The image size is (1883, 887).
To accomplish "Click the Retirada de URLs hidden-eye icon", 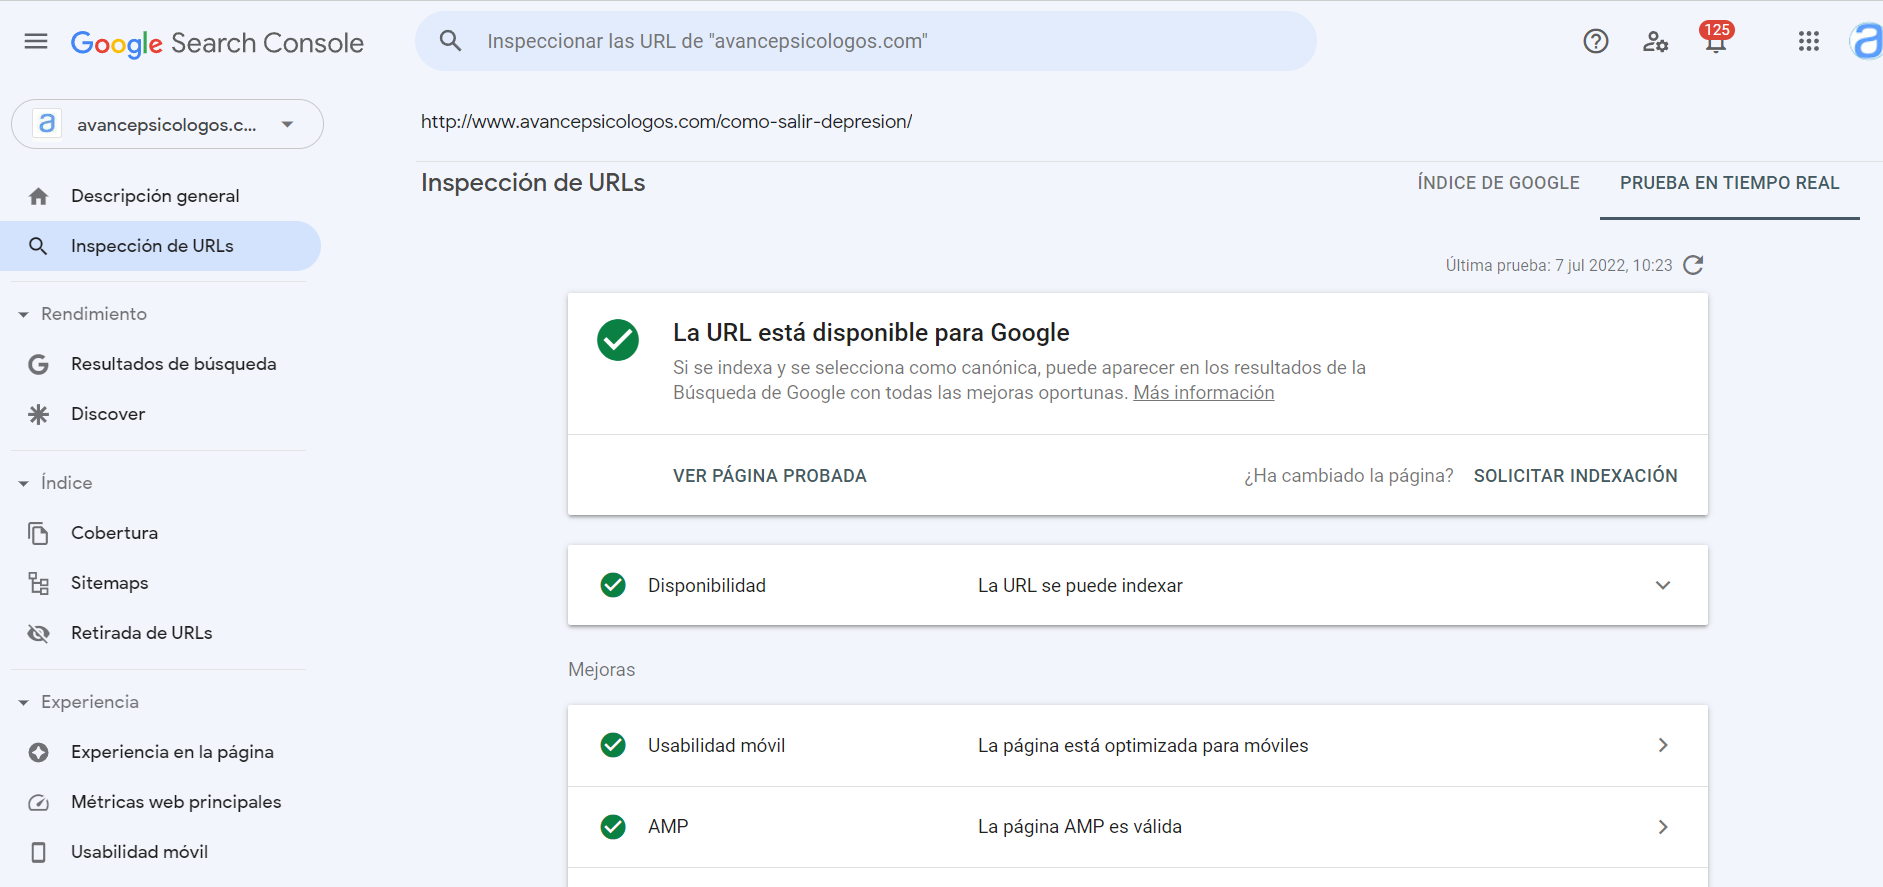I will (x=38, y=633).
